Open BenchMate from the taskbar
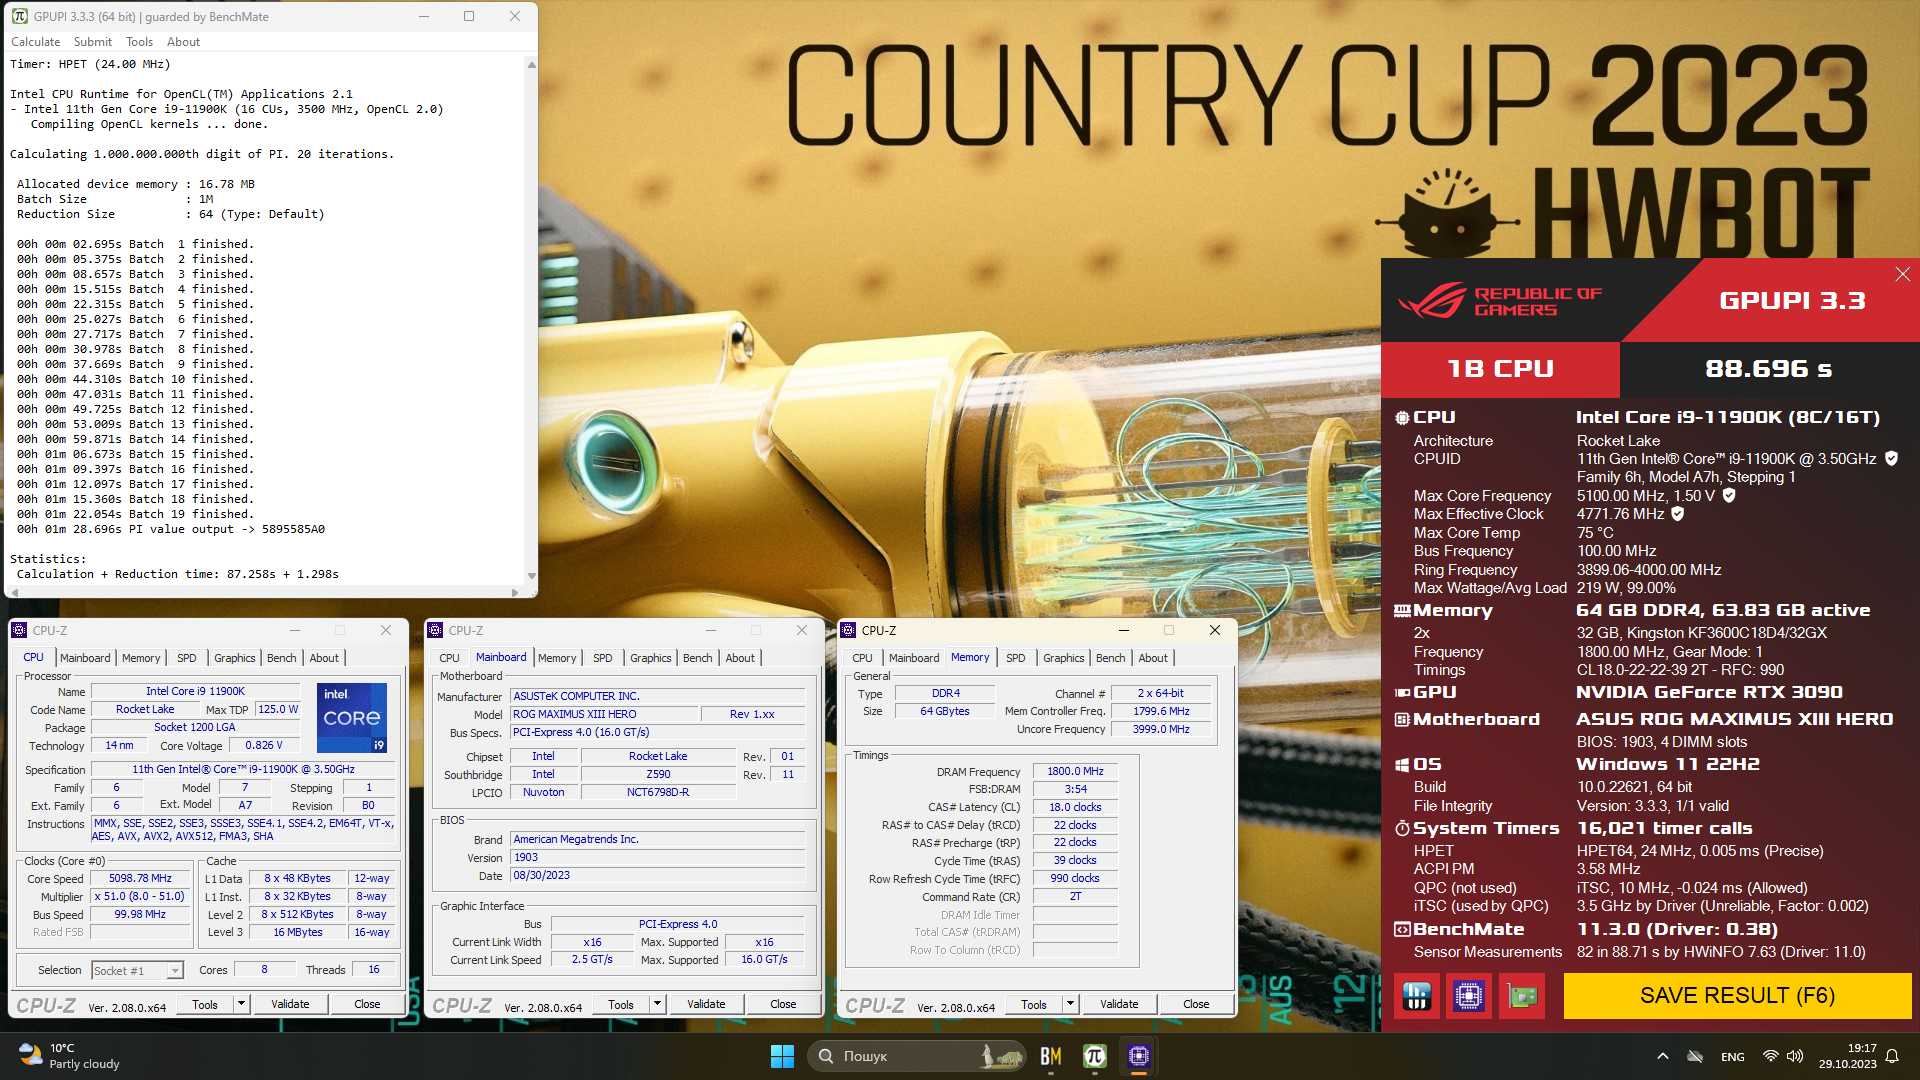 pyautogui.click(x=1050, y=1056)
